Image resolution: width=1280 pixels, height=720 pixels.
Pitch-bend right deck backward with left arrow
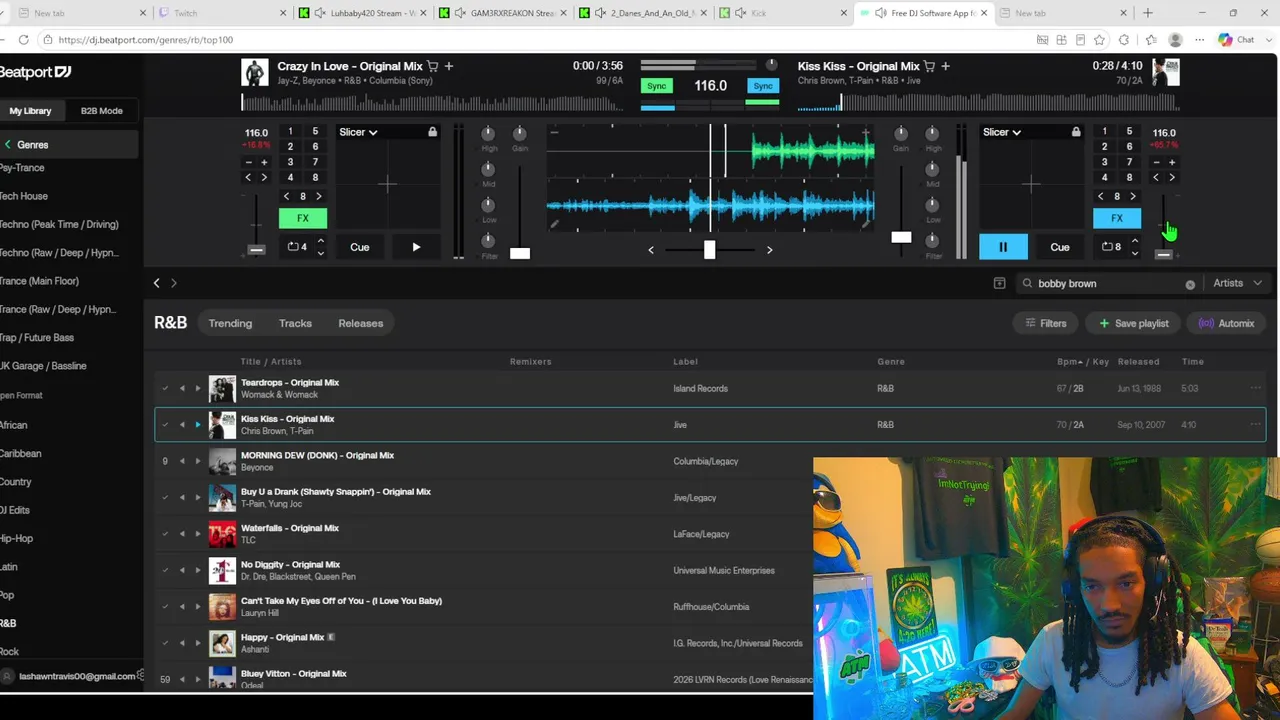pyautogui.click(x=1156, y=177)
